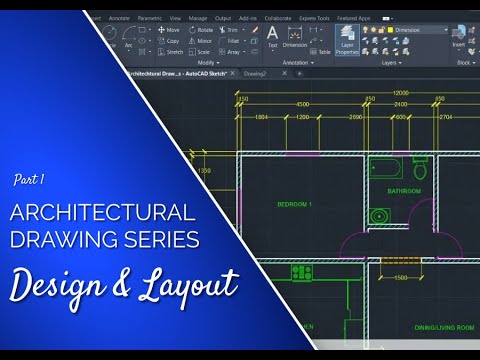The width and height of the screenshot is (480, 360).
Task: Click the Rectangle tool icon
Action: (x=142, y=30)
